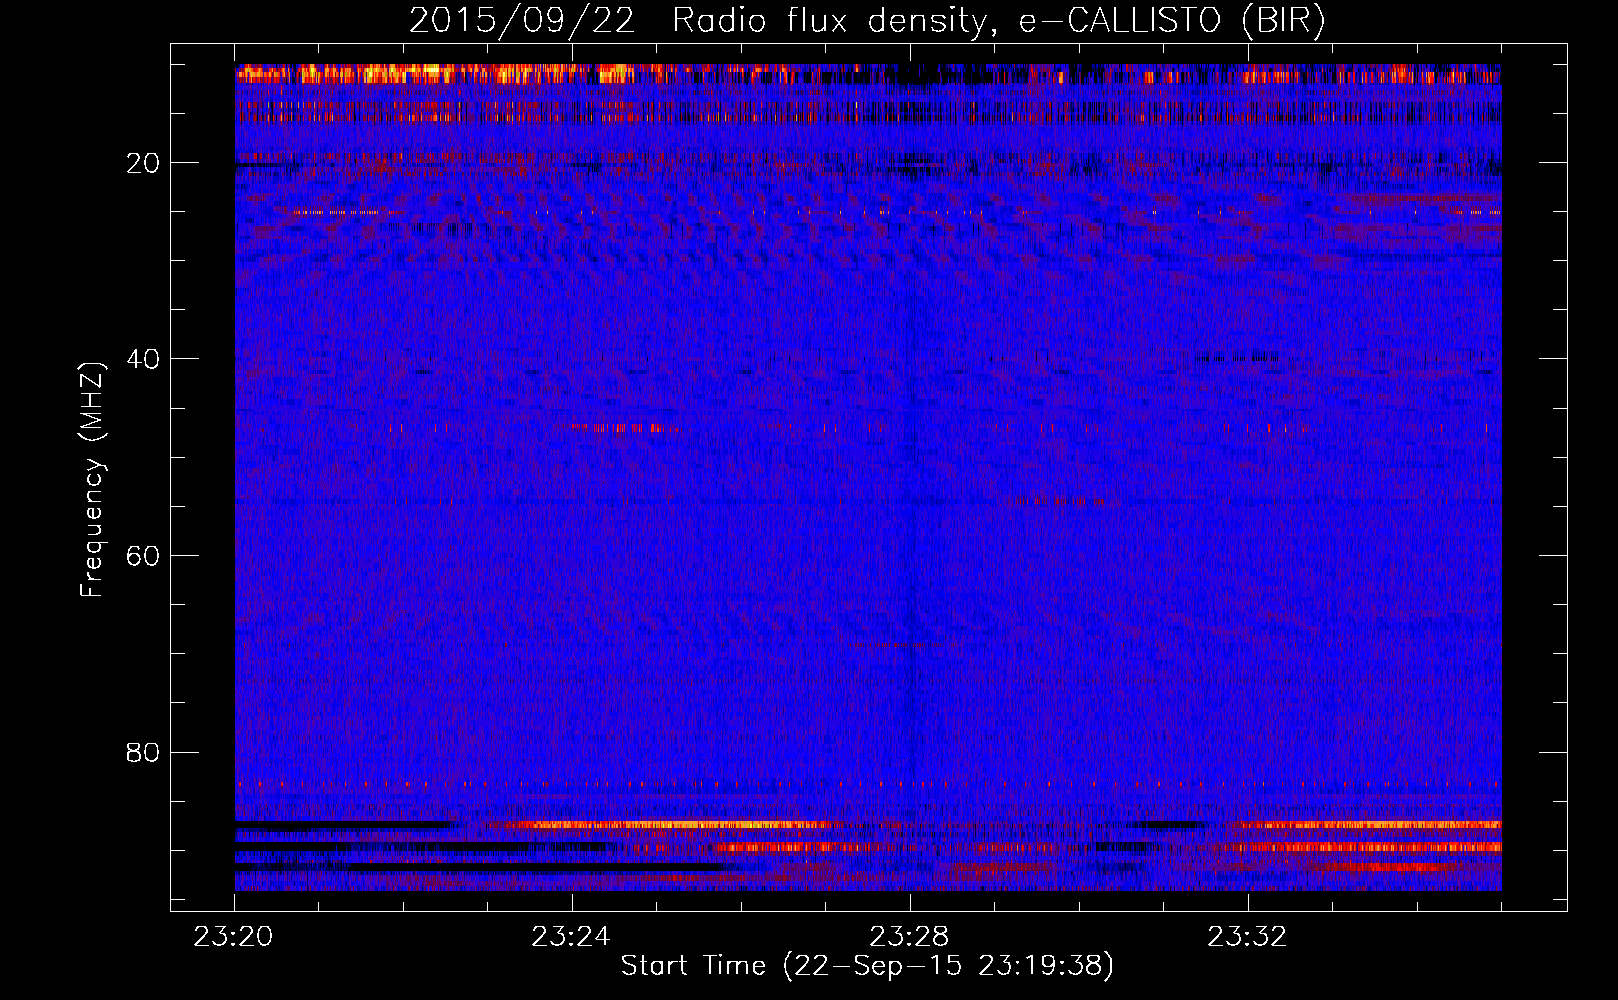
Task: Click the "Start Time (22-Sep-15 23:19:38)" label
Action: pos(867,966)
